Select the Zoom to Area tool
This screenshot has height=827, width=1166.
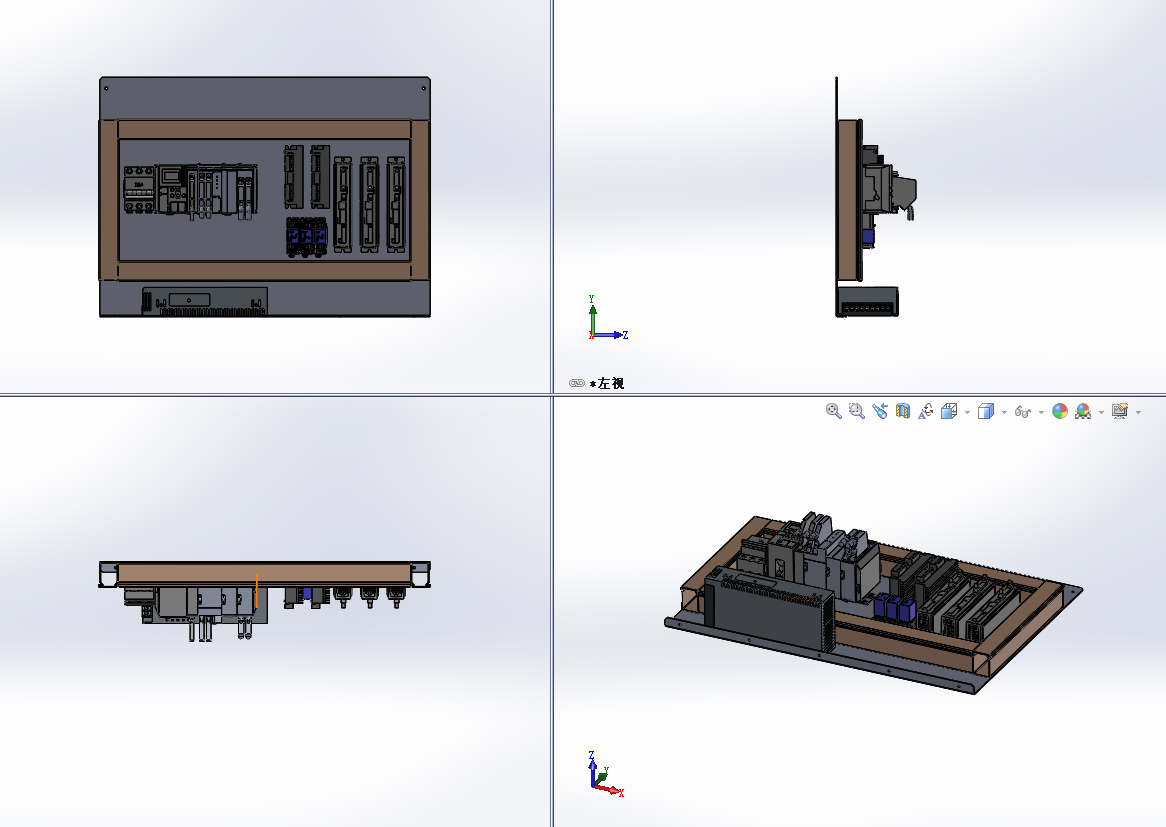(x=857, y=411)
